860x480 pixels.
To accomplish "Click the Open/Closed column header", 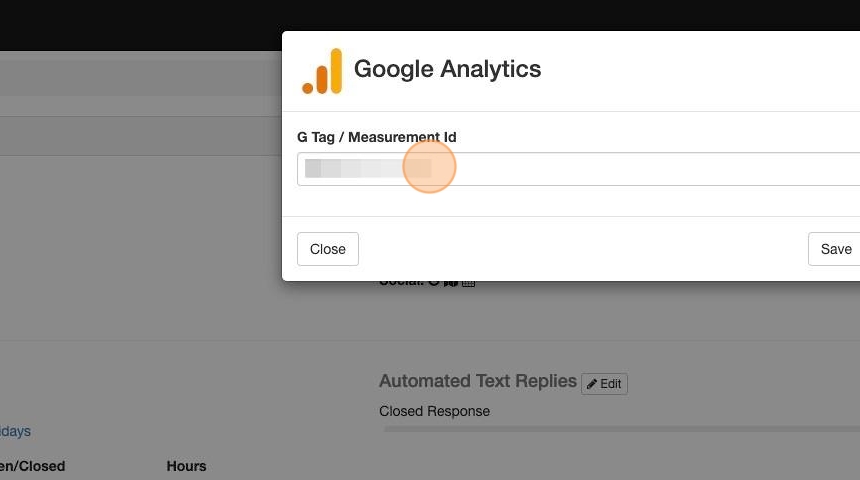I will pyautogui.click(x=32, y=466).
